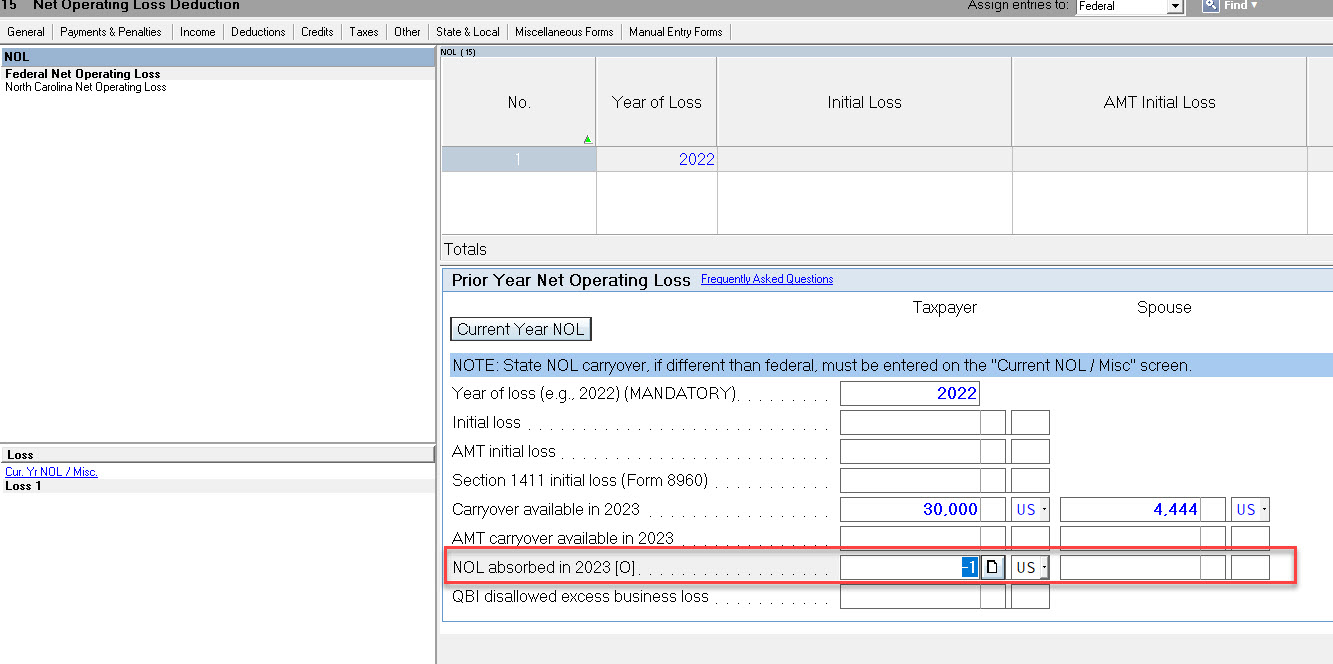
Task: Switch to the Miscellaneous Forms tab
Action: pos(564,31)
